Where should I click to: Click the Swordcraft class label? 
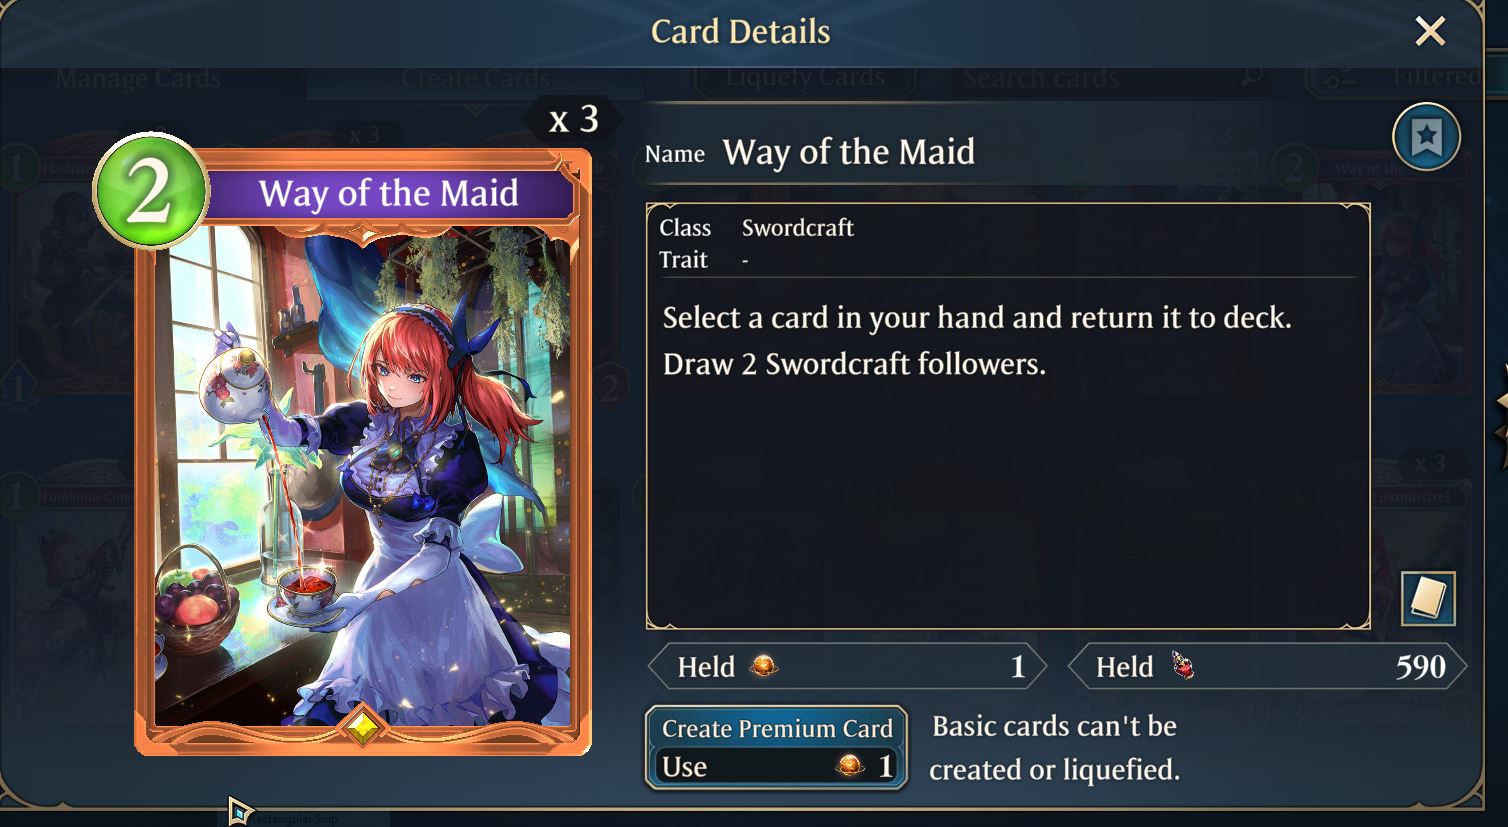tap(797, 227)
